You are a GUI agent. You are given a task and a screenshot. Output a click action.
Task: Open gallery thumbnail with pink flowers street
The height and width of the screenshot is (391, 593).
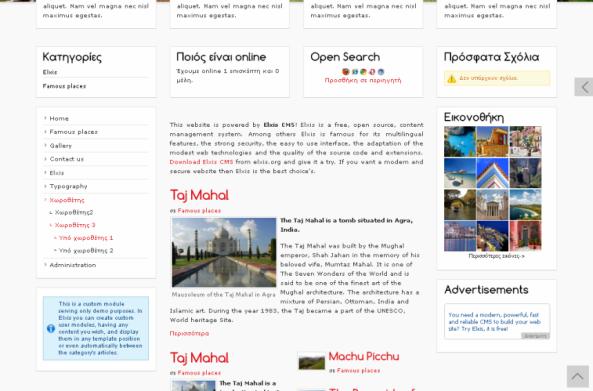tap(525, 141)
